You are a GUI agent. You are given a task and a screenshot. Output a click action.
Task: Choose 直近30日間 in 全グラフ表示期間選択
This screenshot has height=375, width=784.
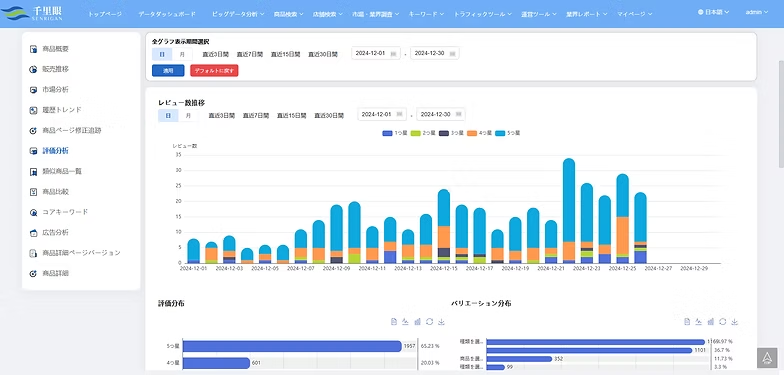(323, 54)
